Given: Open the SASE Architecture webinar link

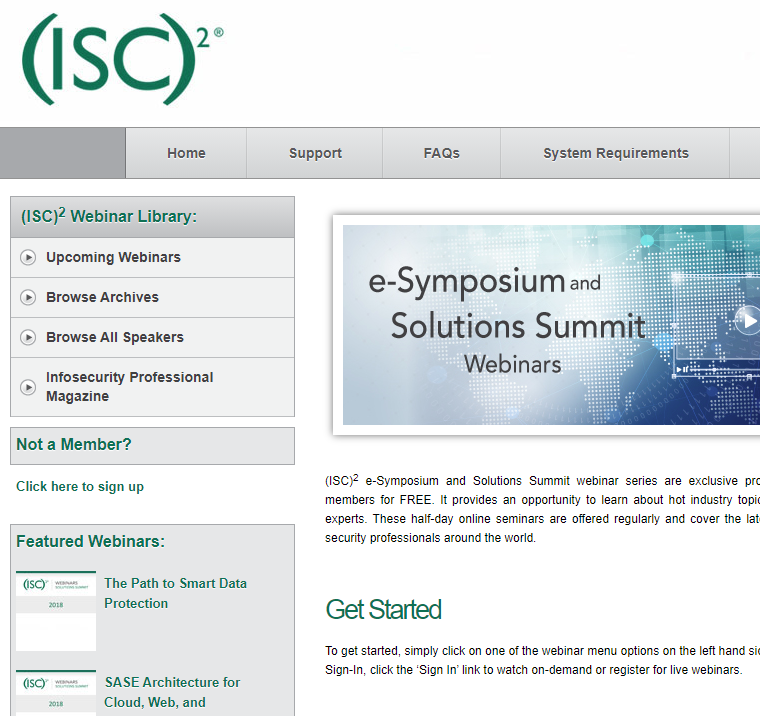Looking at the screenshot, I should pos(172,692).
